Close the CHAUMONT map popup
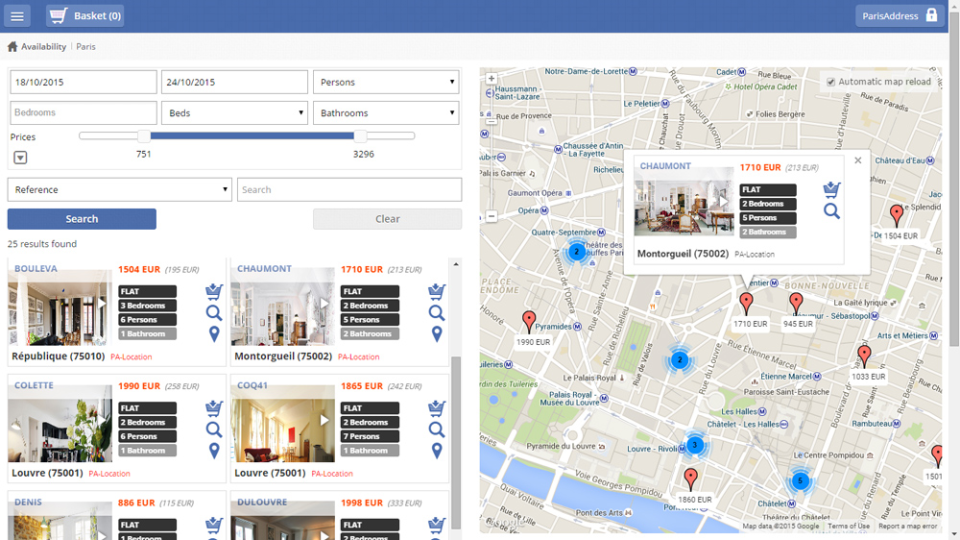Screen dimensions: 960x540 pos(858,160)
